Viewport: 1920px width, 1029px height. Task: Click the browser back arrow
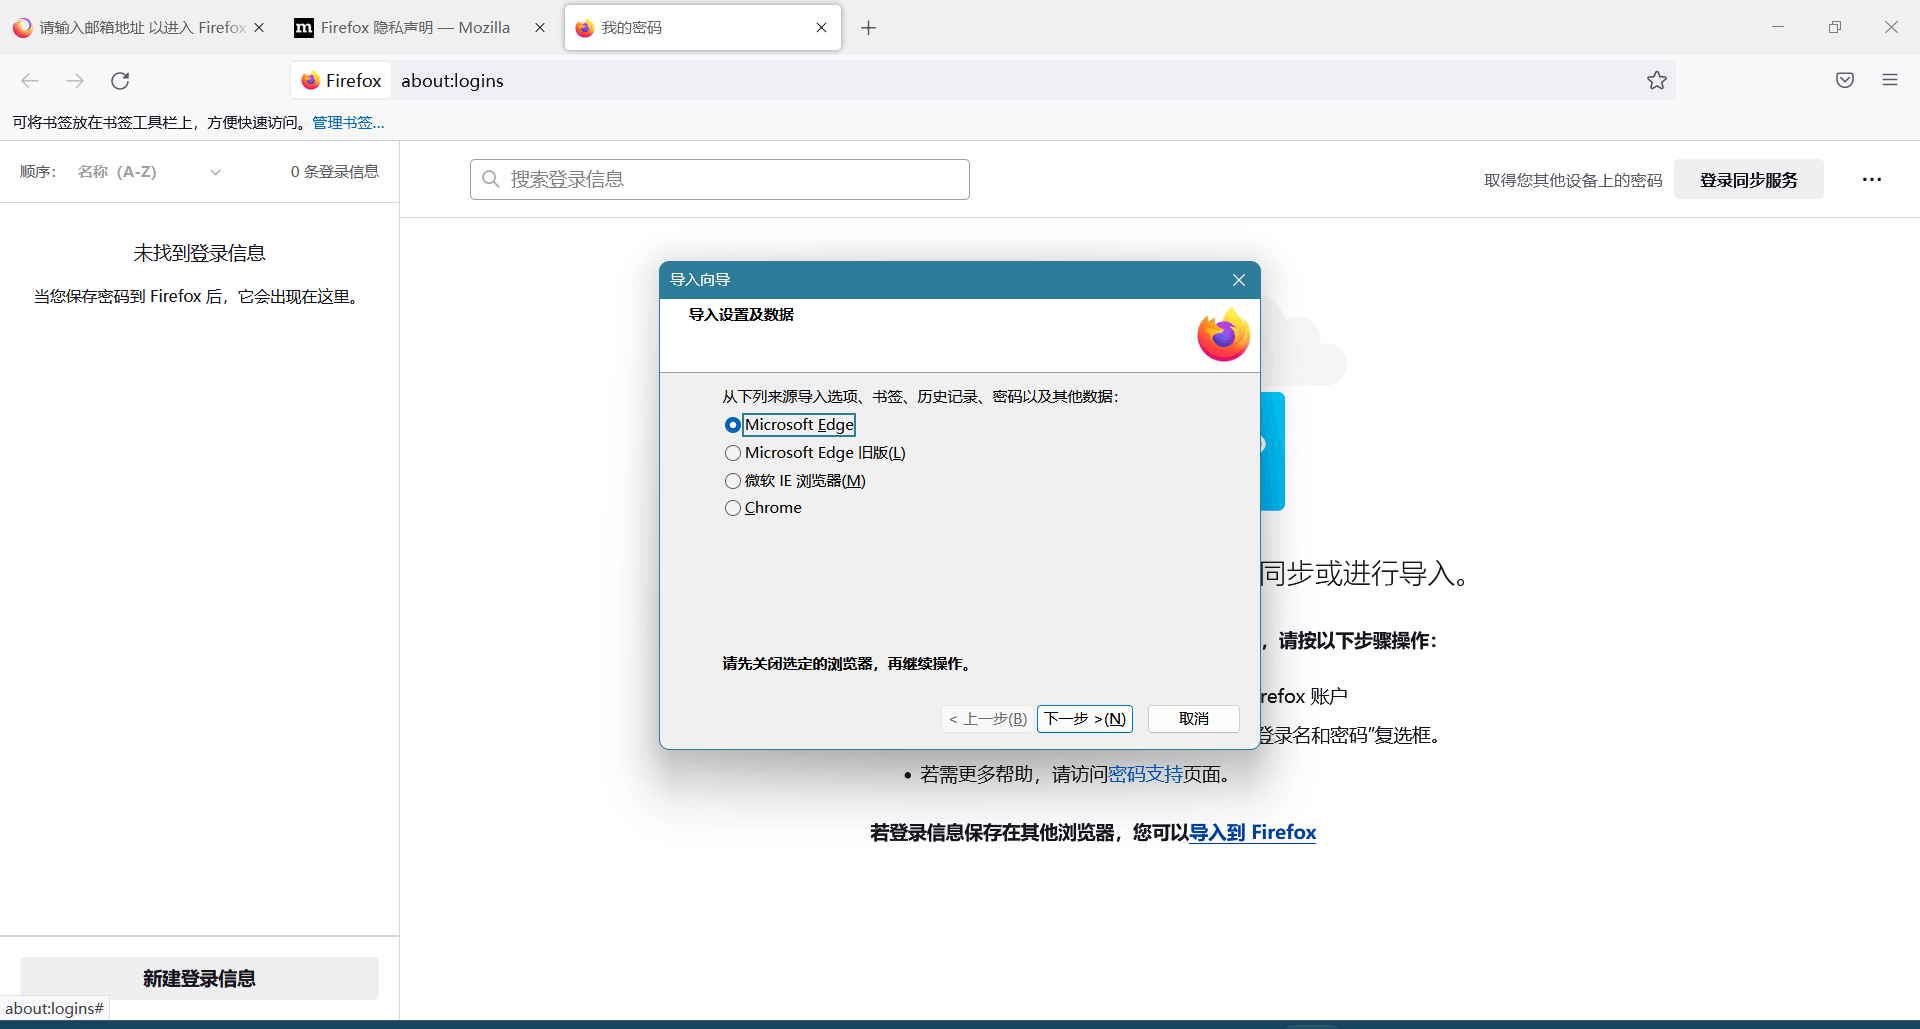click(30, 81)
